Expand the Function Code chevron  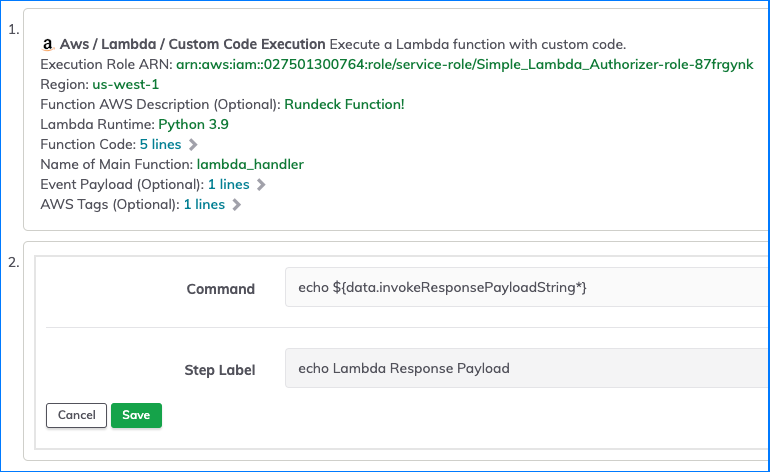(x=193, y=145)
